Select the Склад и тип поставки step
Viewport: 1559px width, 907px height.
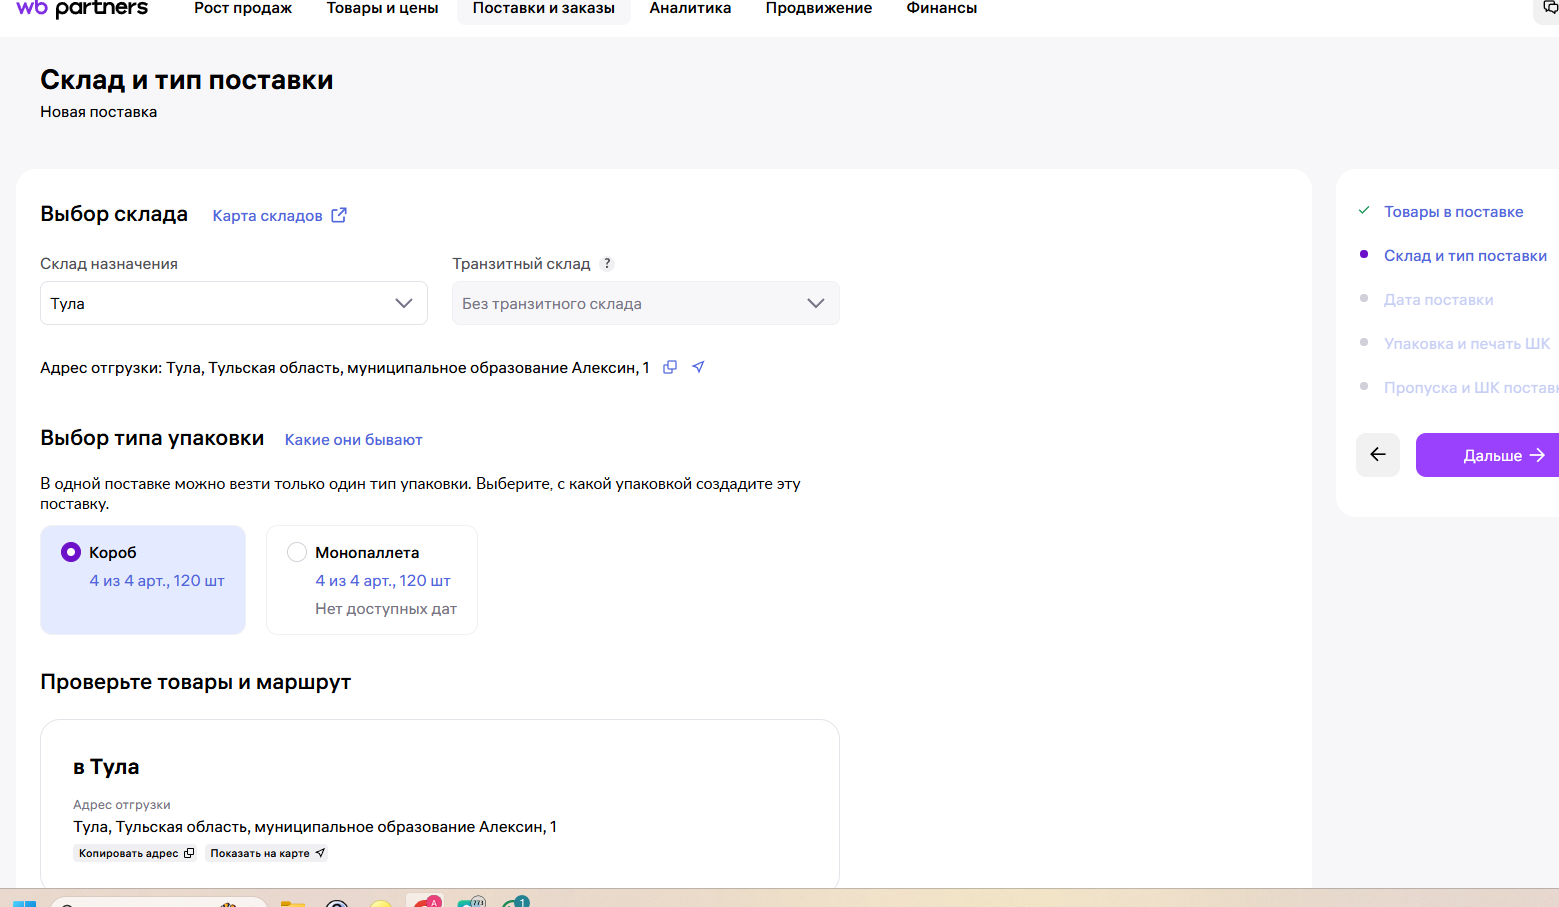1465,256
